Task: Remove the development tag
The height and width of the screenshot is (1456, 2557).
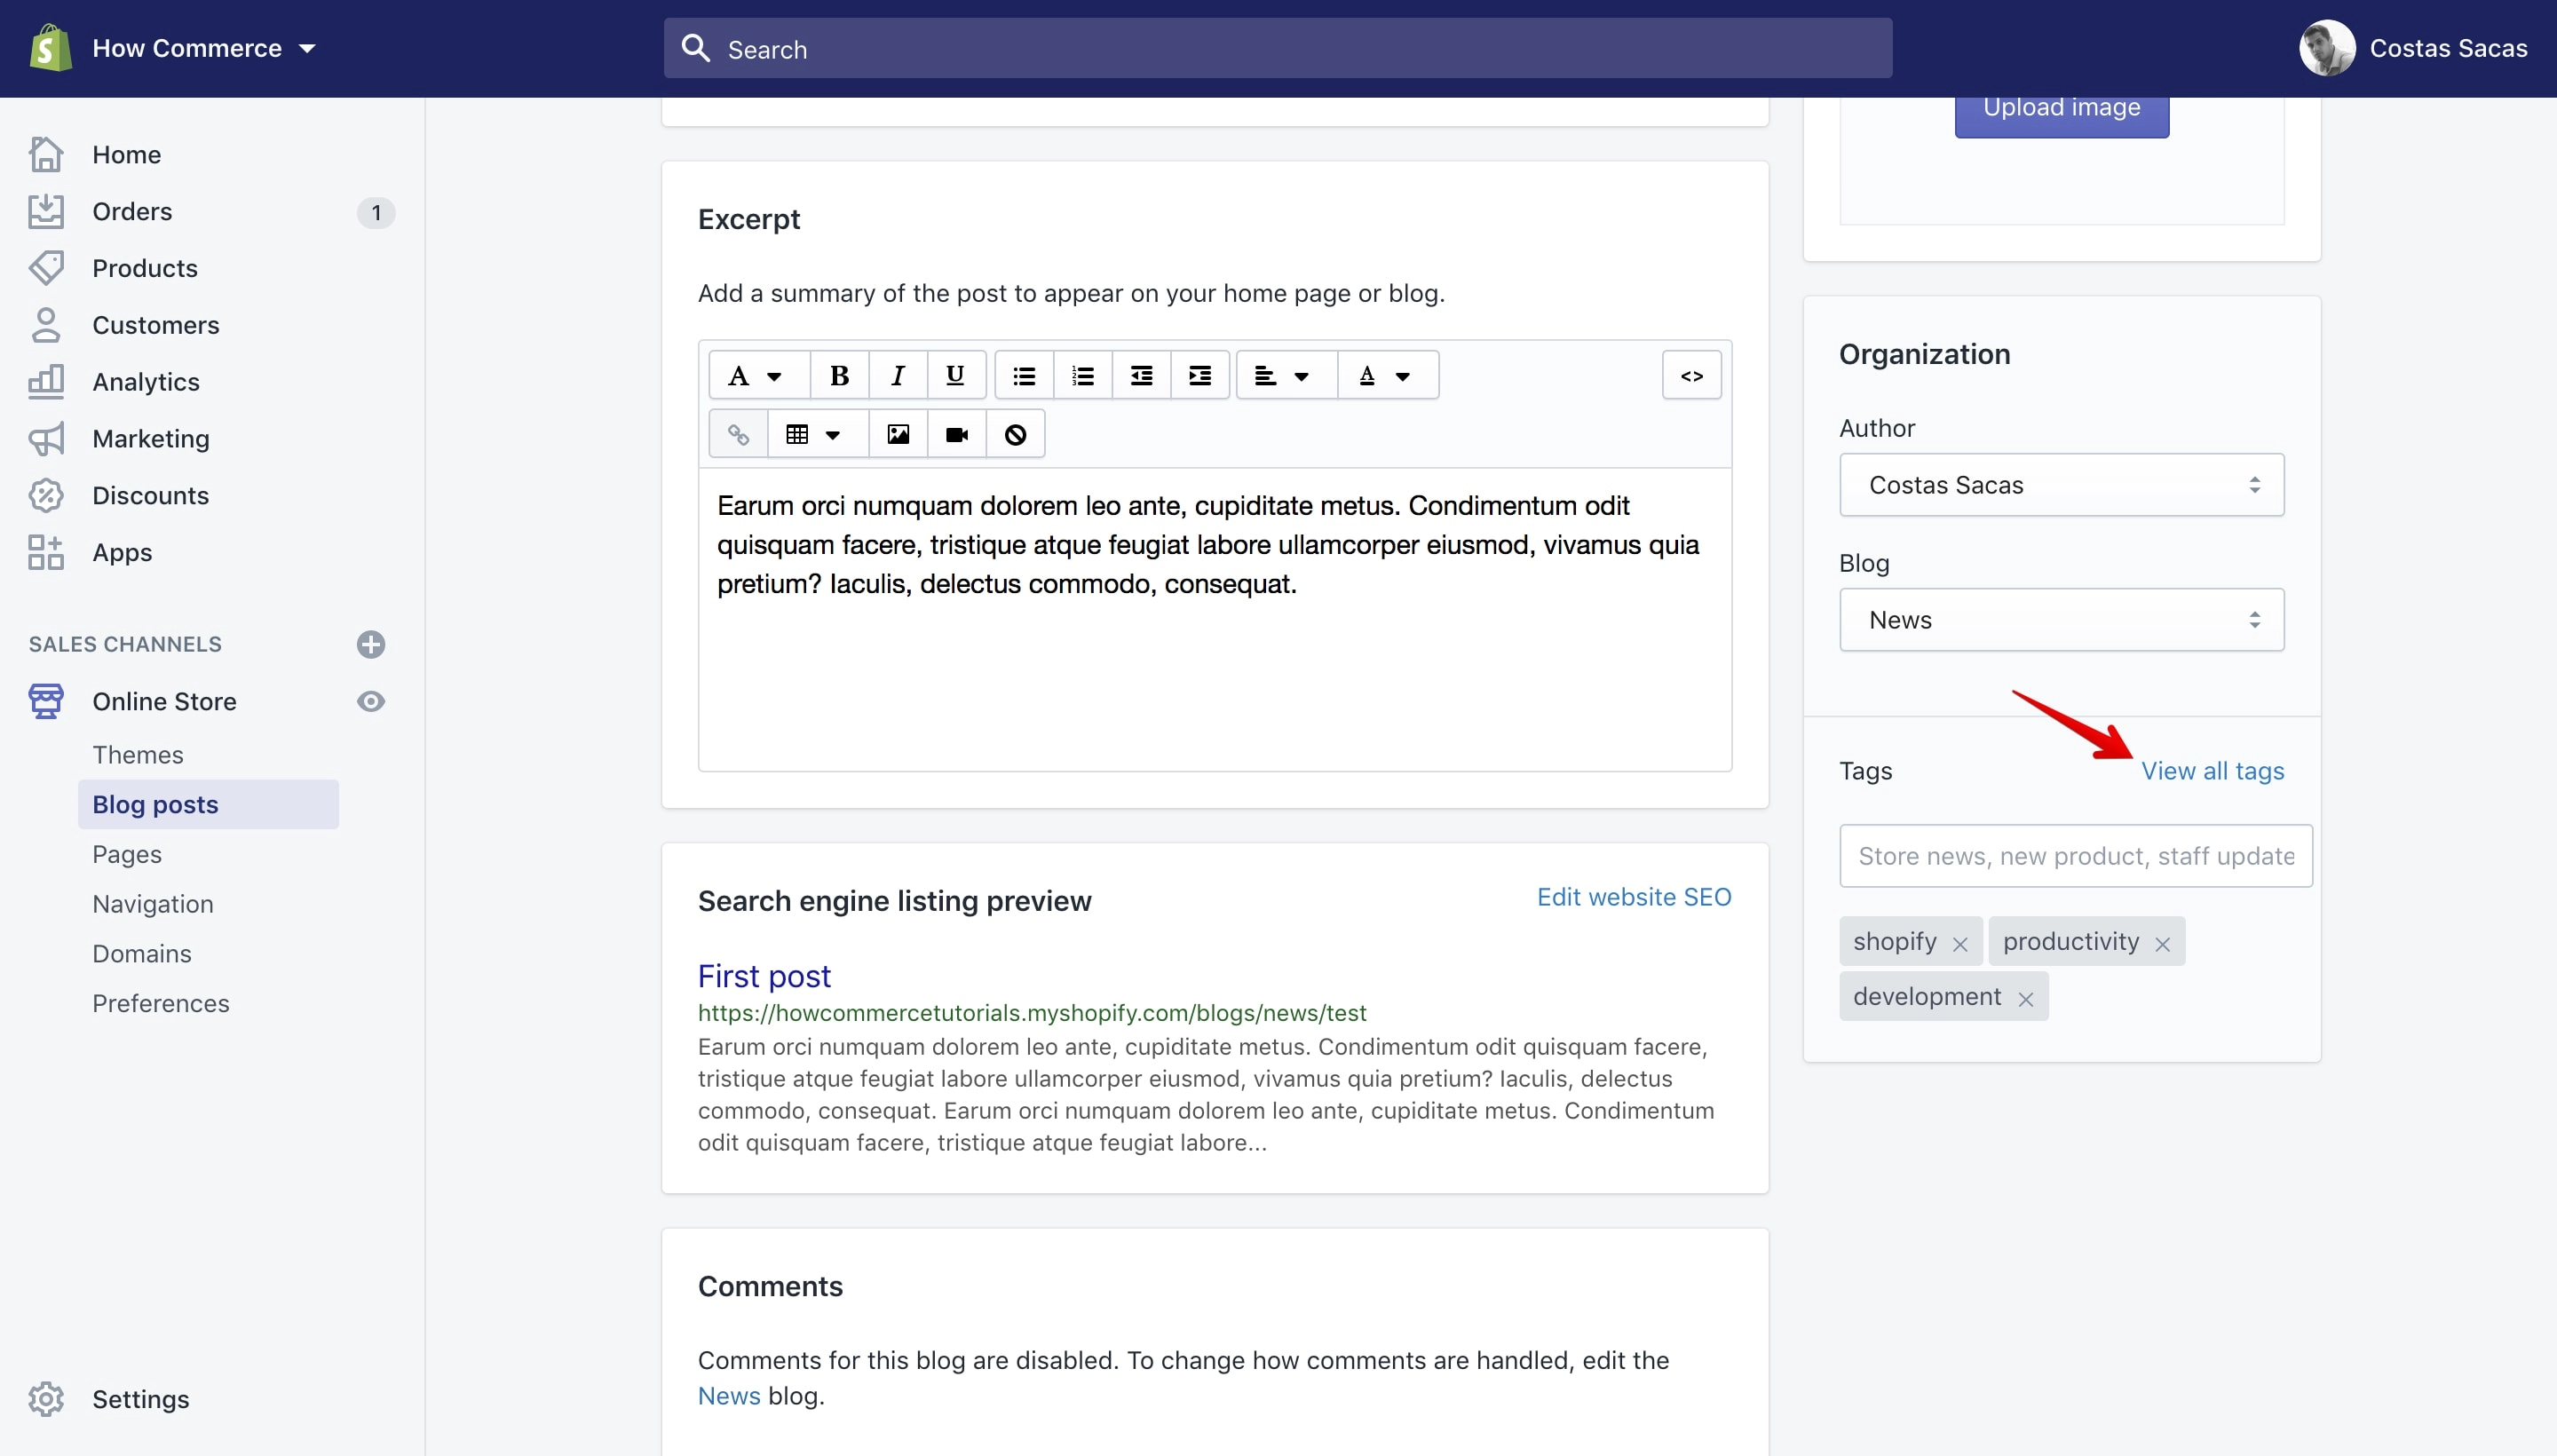Action: (x=2025, y=998)
